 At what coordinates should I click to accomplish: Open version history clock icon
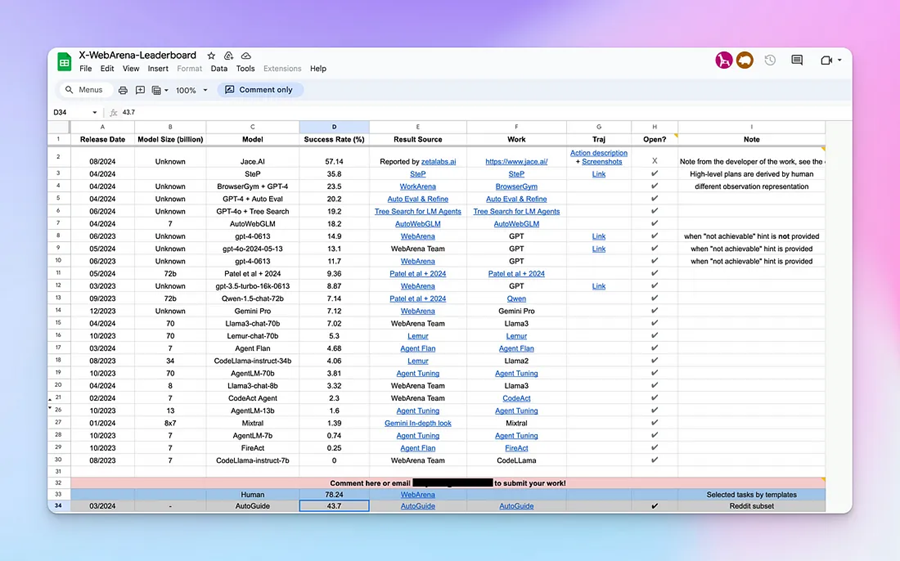770,60
